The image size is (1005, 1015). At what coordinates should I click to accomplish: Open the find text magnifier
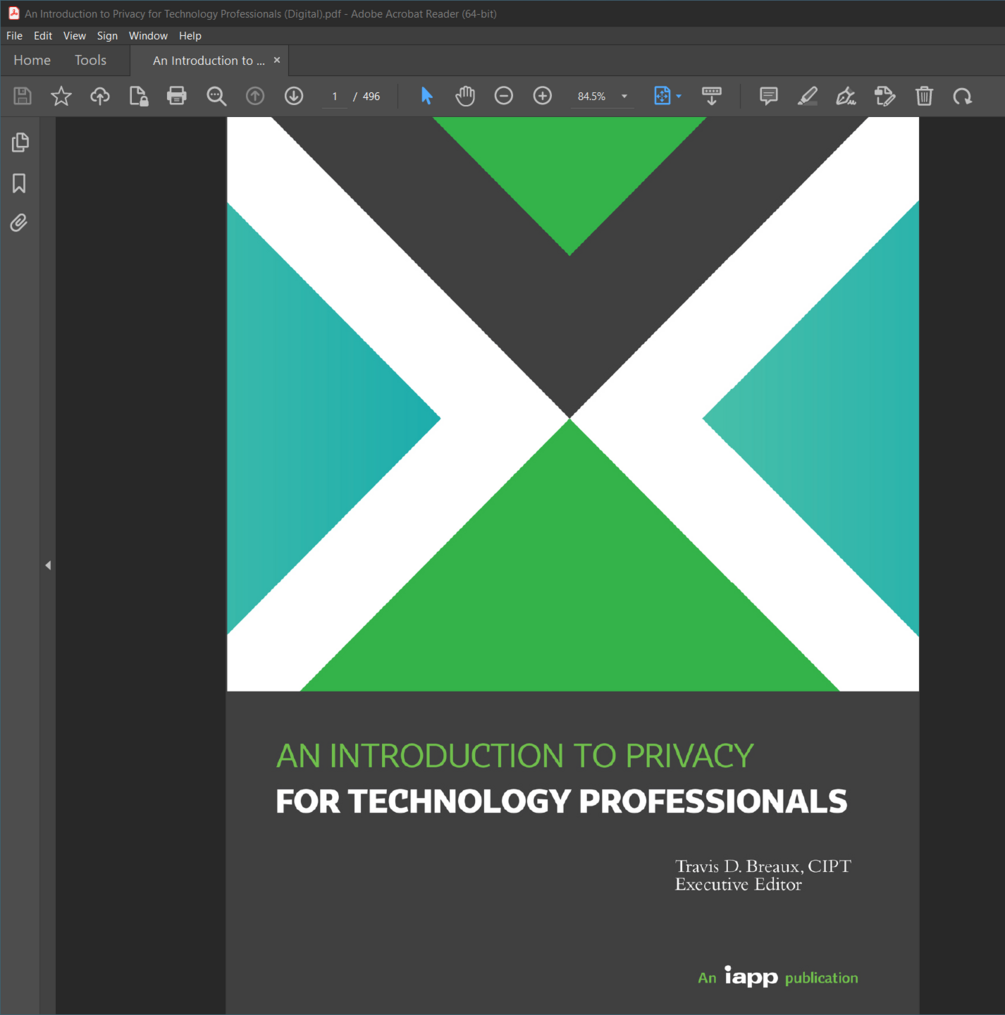(216, 96)
